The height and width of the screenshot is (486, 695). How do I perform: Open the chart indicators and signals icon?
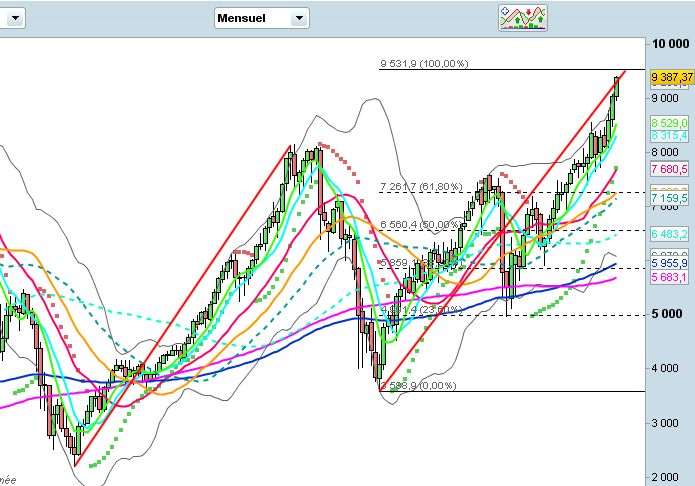(523, 18)
